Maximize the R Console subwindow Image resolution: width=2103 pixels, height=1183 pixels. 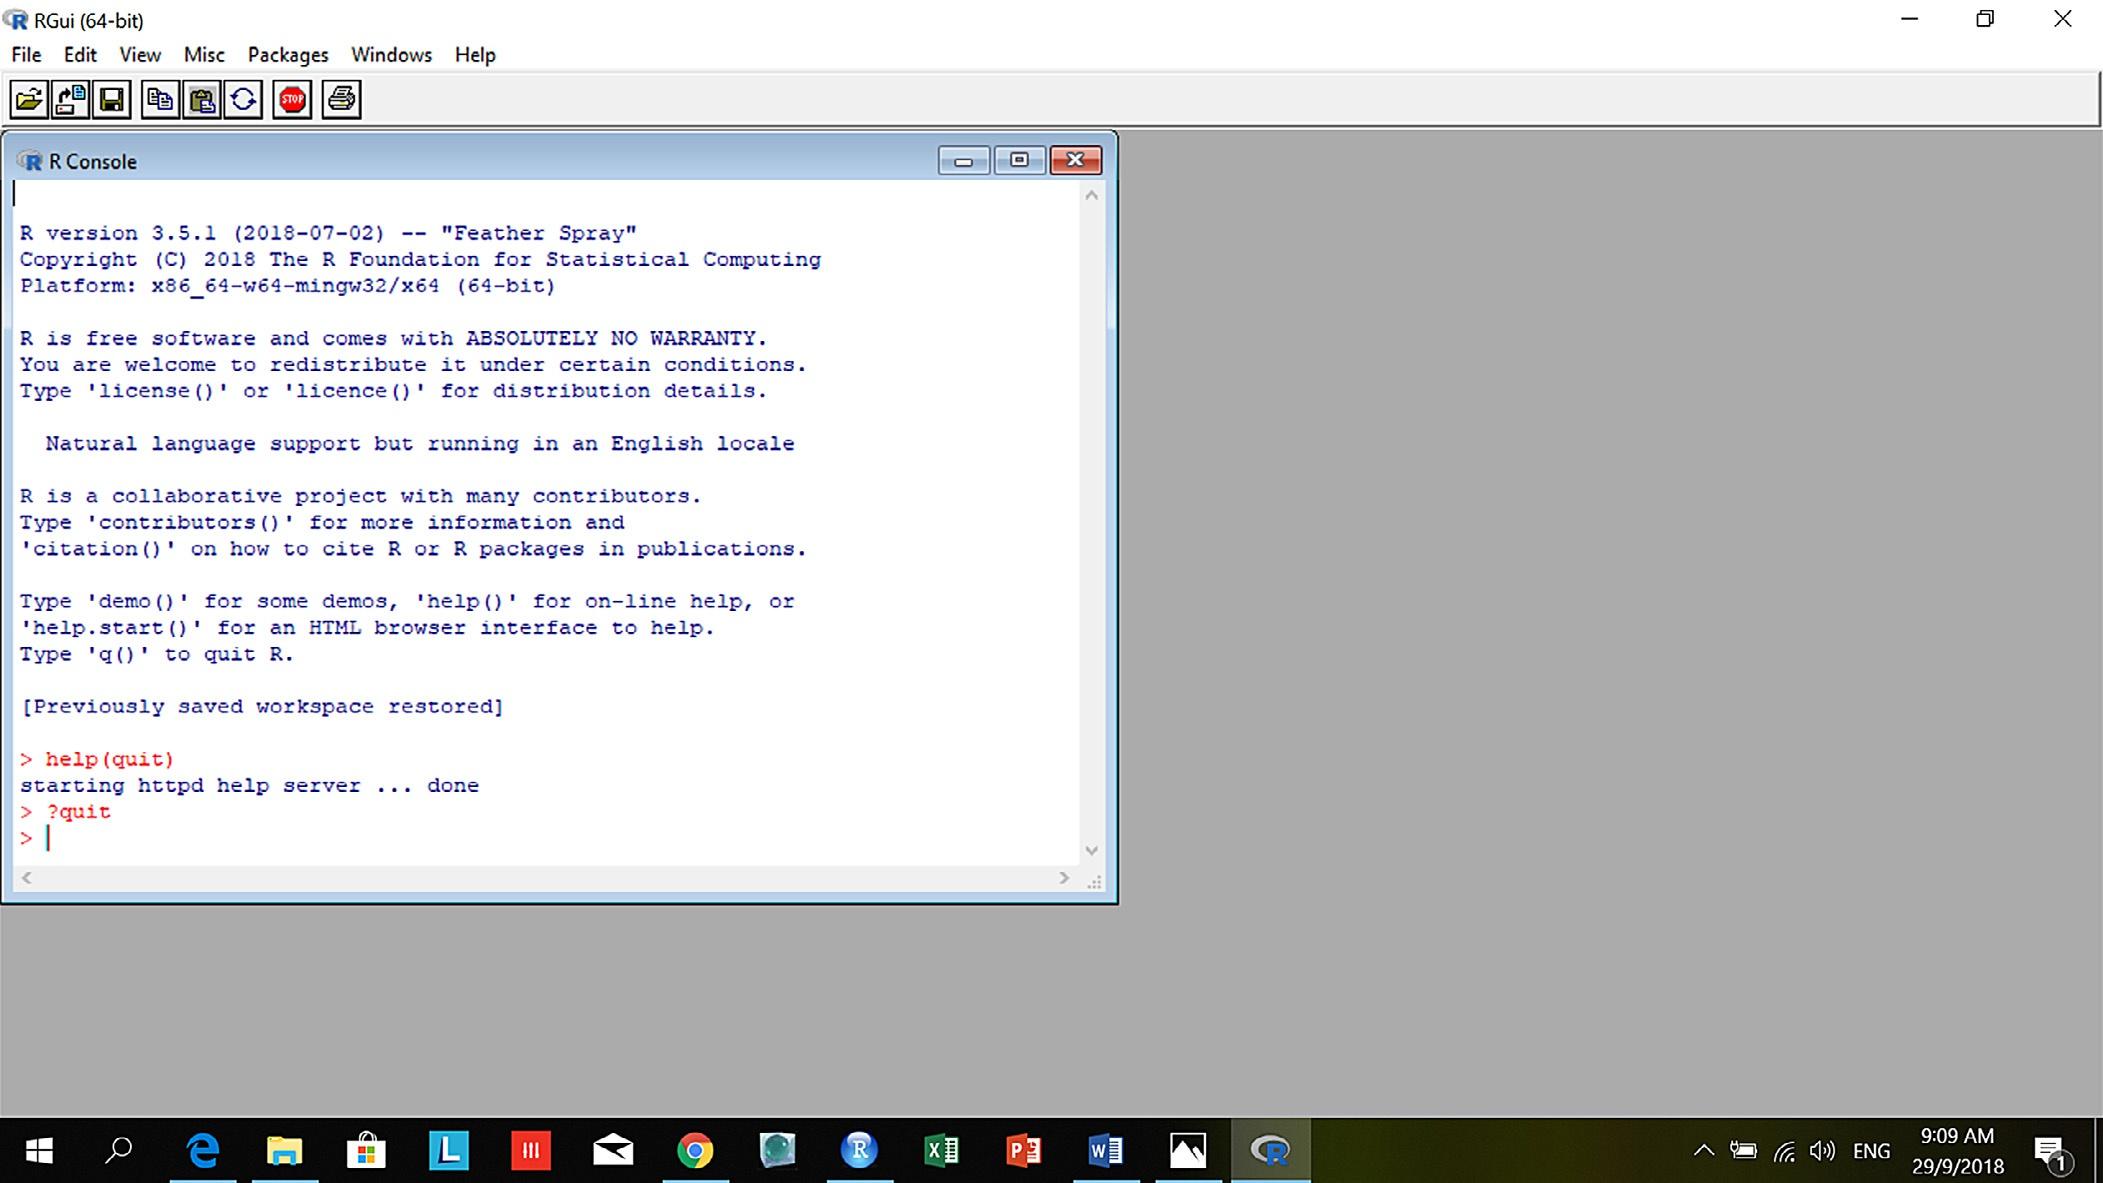click(1019, 161)
